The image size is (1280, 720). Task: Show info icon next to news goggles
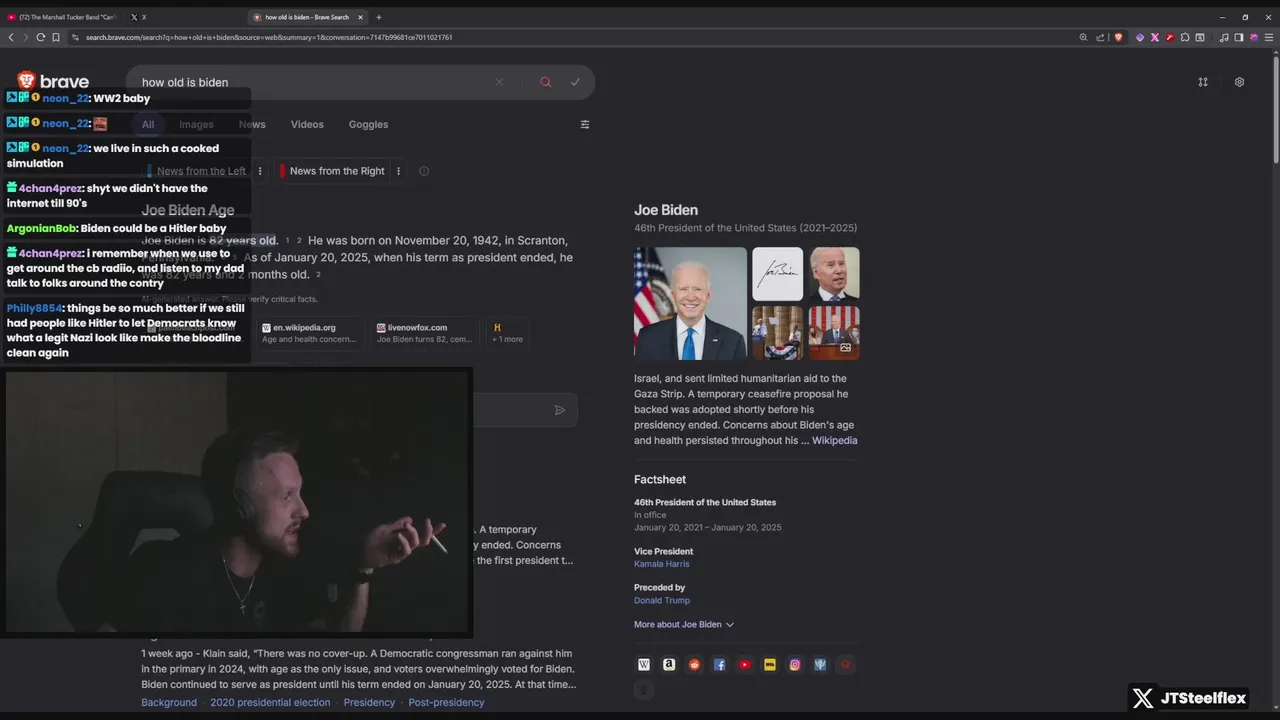424,171
